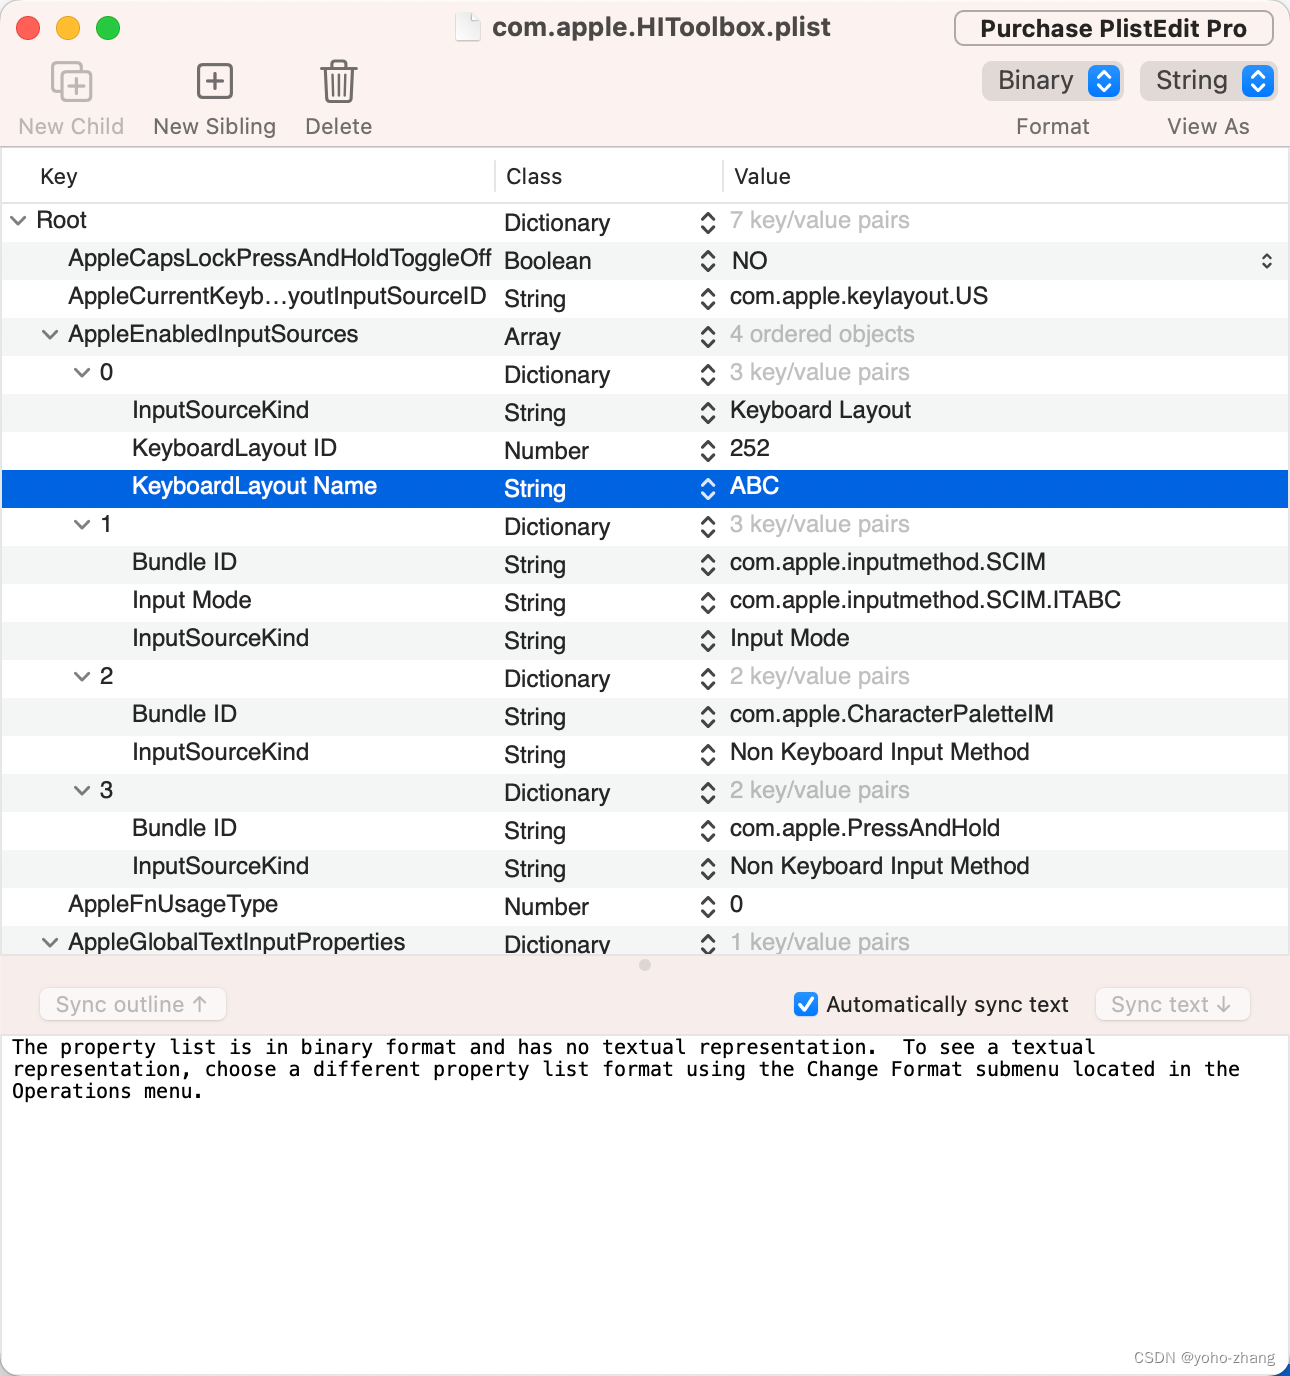
Task: Open class popup for AppleCurrentKeyboardLayoutInputSourceID row
Action: [x=708, y=298]
